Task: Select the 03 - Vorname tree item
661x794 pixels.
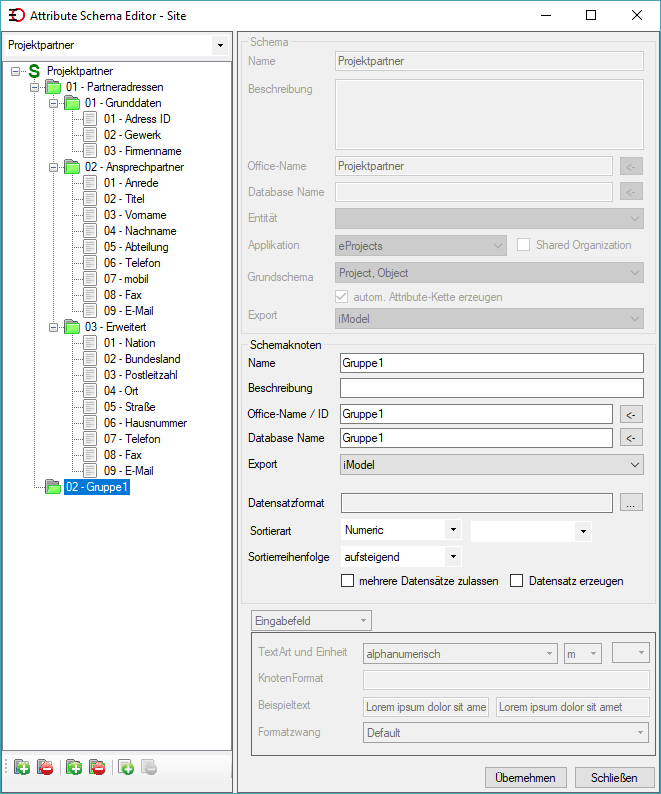Action: tap(135, 215)
